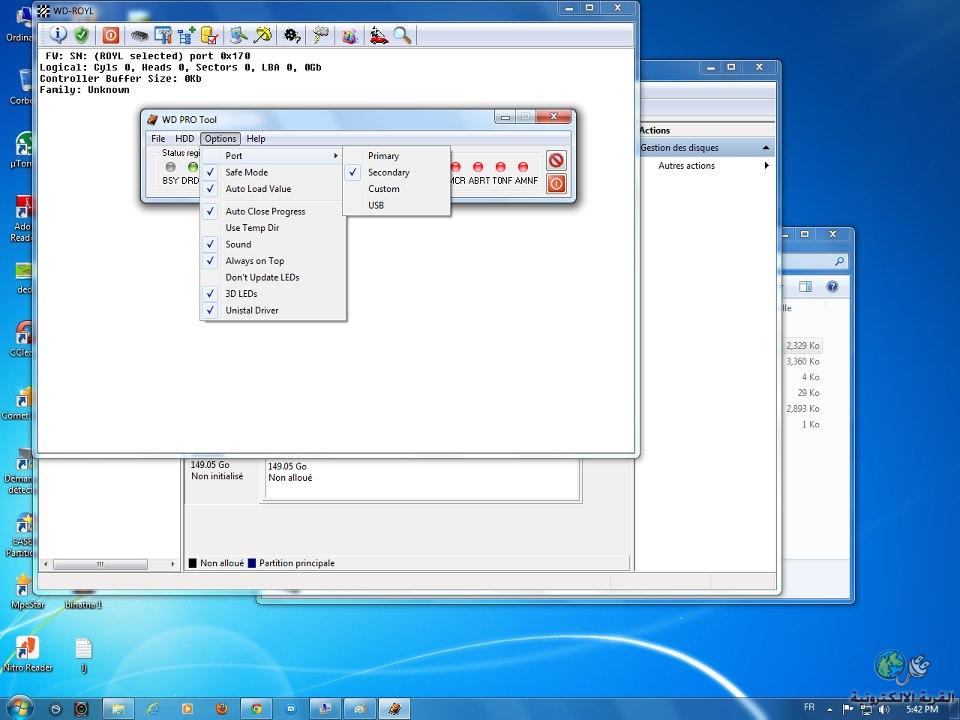Click the Autres actions text in the Actions pane
This screenshot has height=720, width=960.
686,165
